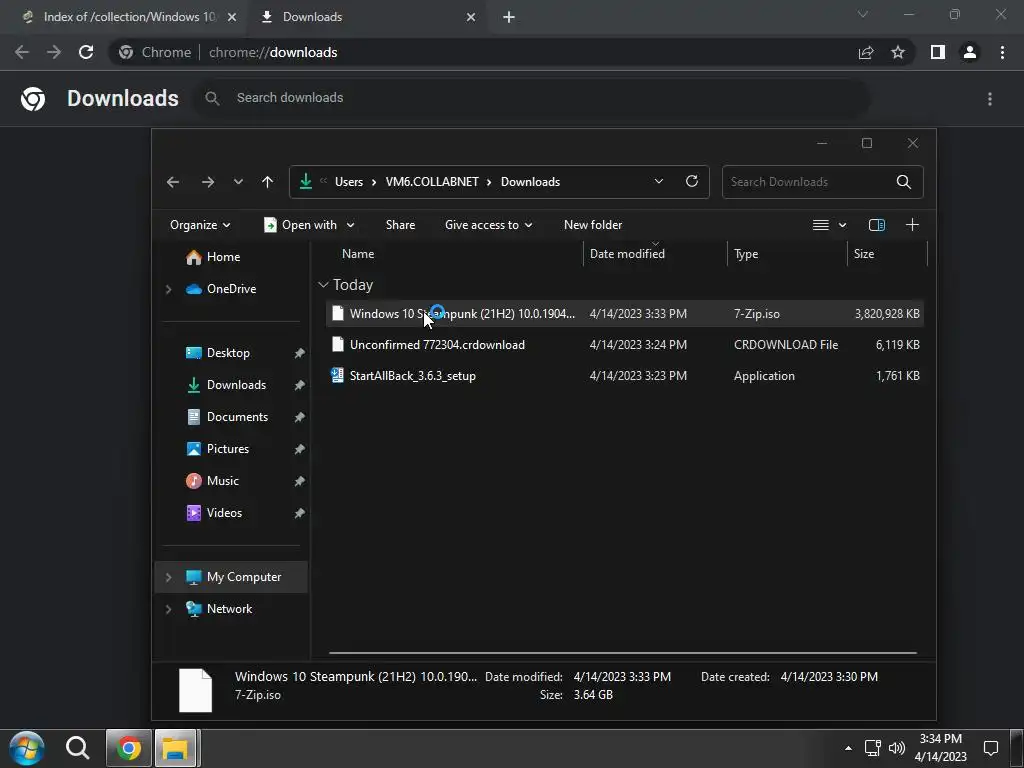The height and width of the screenshot is (768, 1024).
Task: Click the ISO thumbnail in details pane
Action: [x=195, y=690]
